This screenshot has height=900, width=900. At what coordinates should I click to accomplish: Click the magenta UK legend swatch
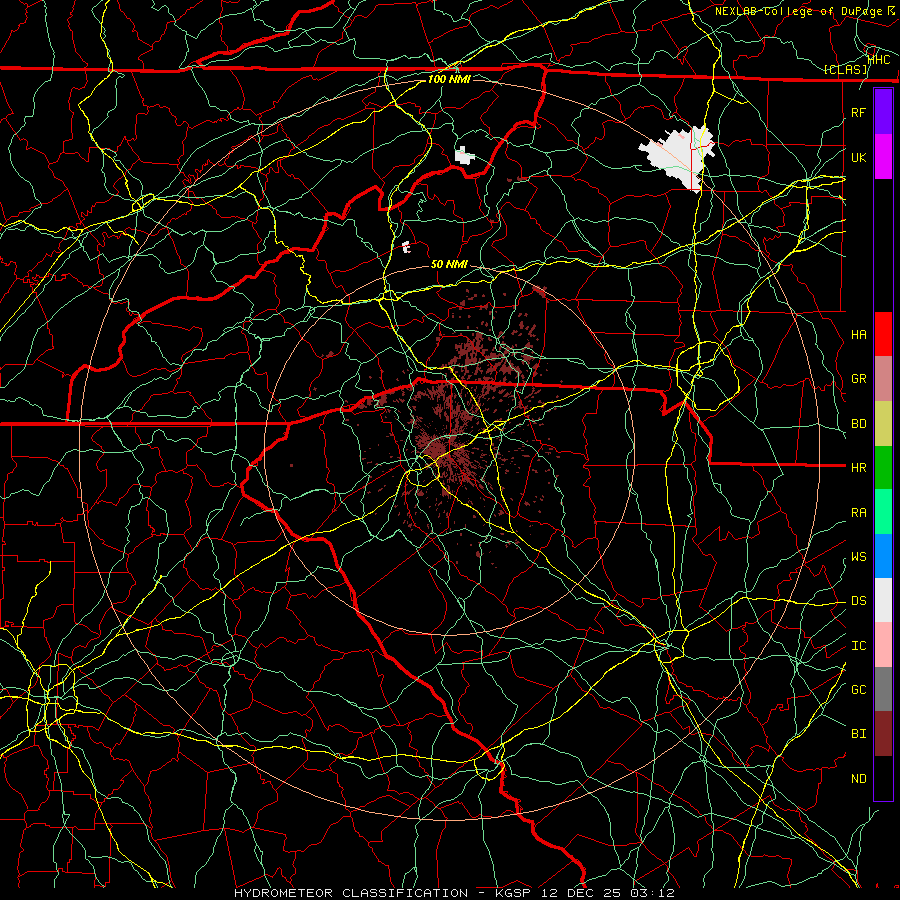click(x=883, y=157)
